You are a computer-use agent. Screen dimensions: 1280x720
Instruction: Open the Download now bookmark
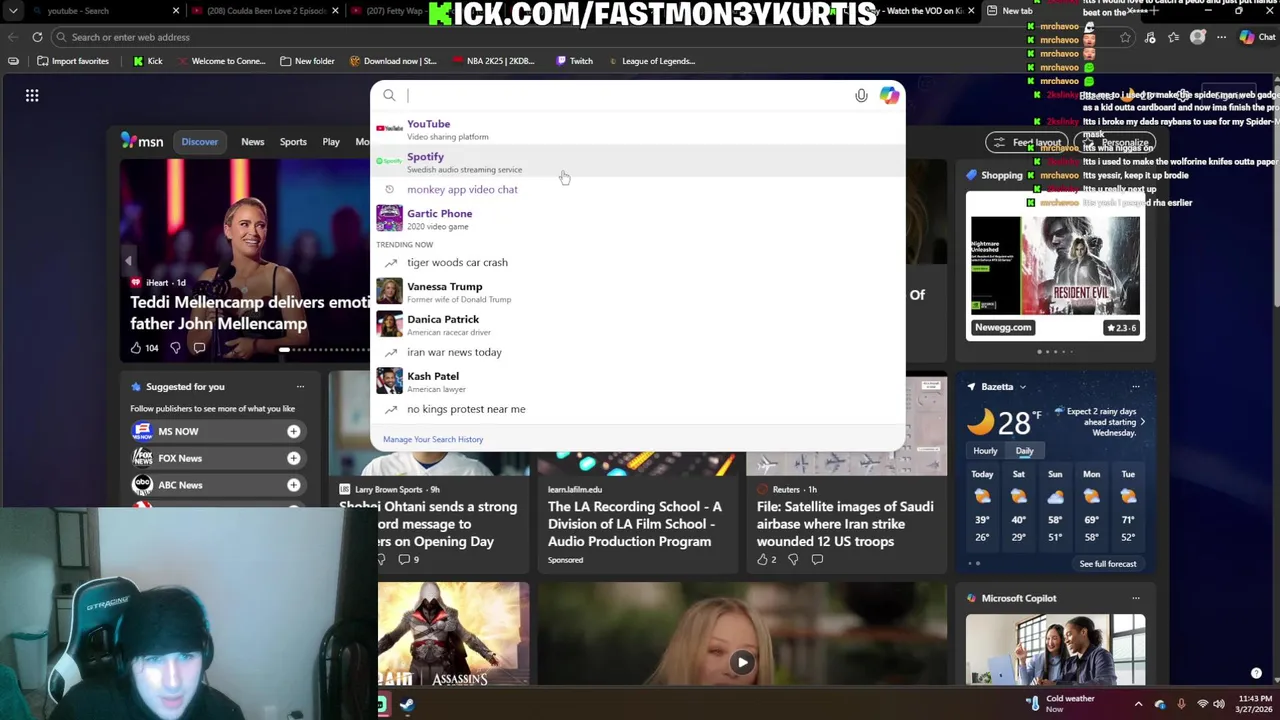tap(393, 61)
